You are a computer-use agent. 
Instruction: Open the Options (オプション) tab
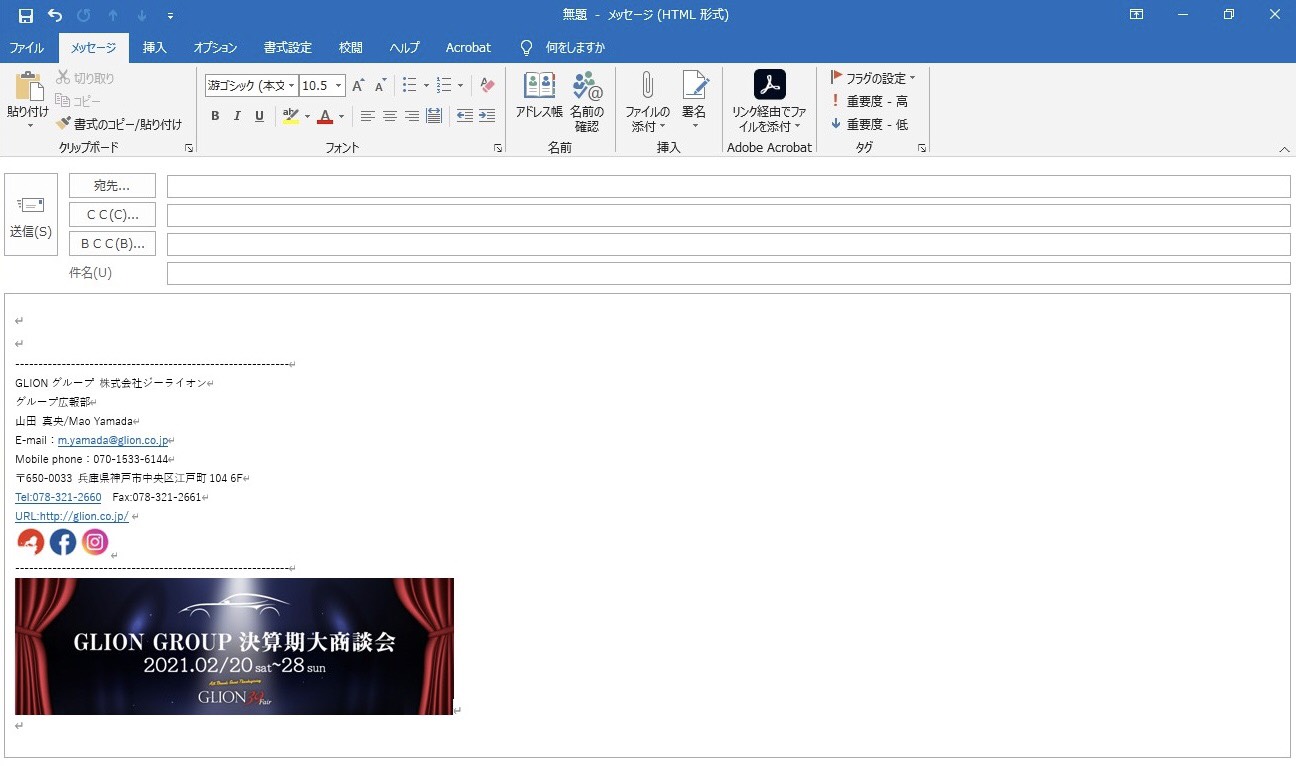click(215, 47)
